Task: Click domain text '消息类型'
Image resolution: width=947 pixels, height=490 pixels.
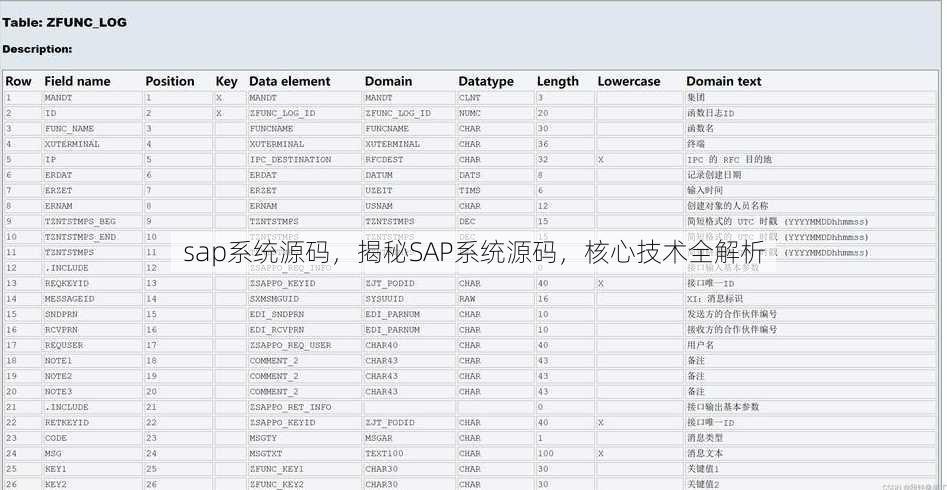Action: (705, 438)
